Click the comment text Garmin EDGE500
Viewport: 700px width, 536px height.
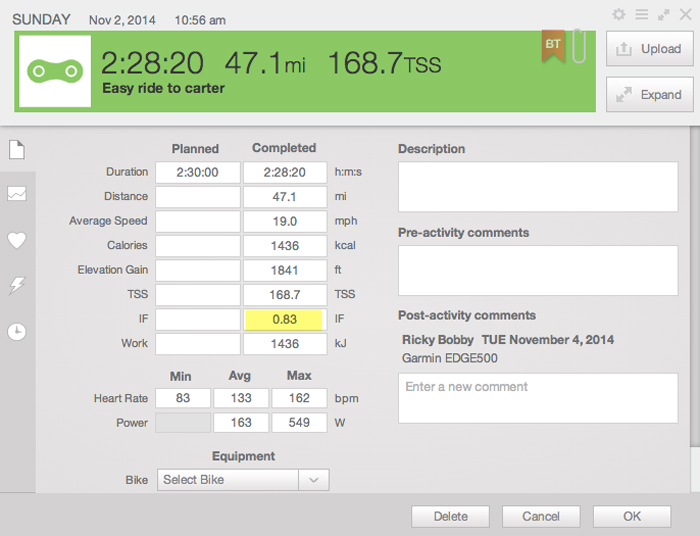(450, 358)
